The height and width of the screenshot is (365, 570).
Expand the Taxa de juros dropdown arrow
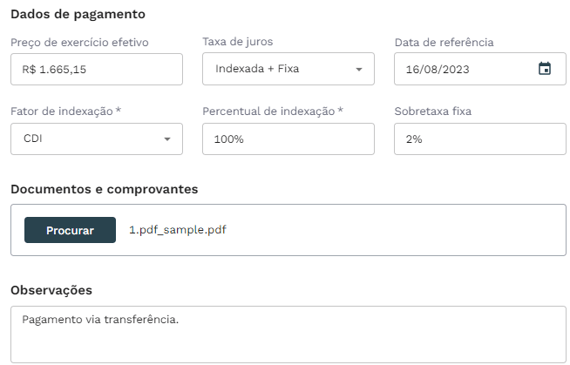tap(359, 69)
